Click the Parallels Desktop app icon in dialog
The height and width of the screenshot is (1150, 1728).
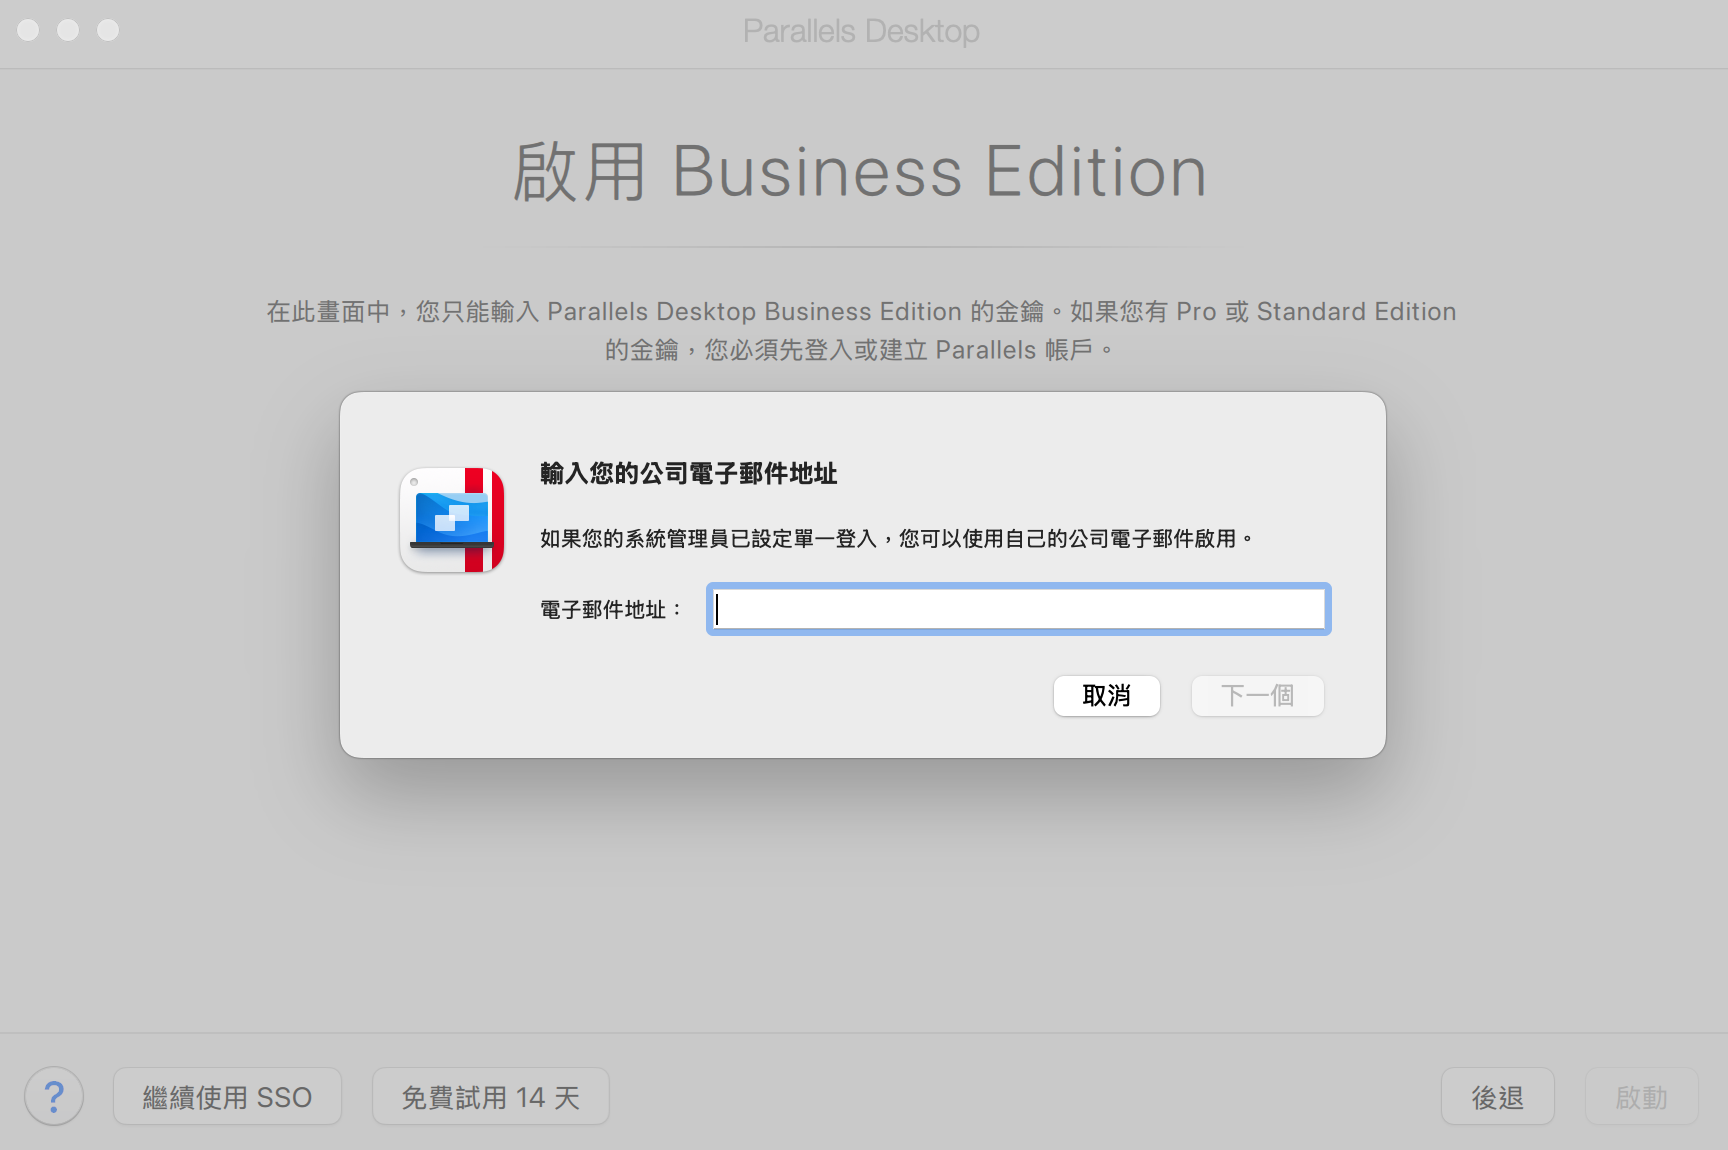452,520
